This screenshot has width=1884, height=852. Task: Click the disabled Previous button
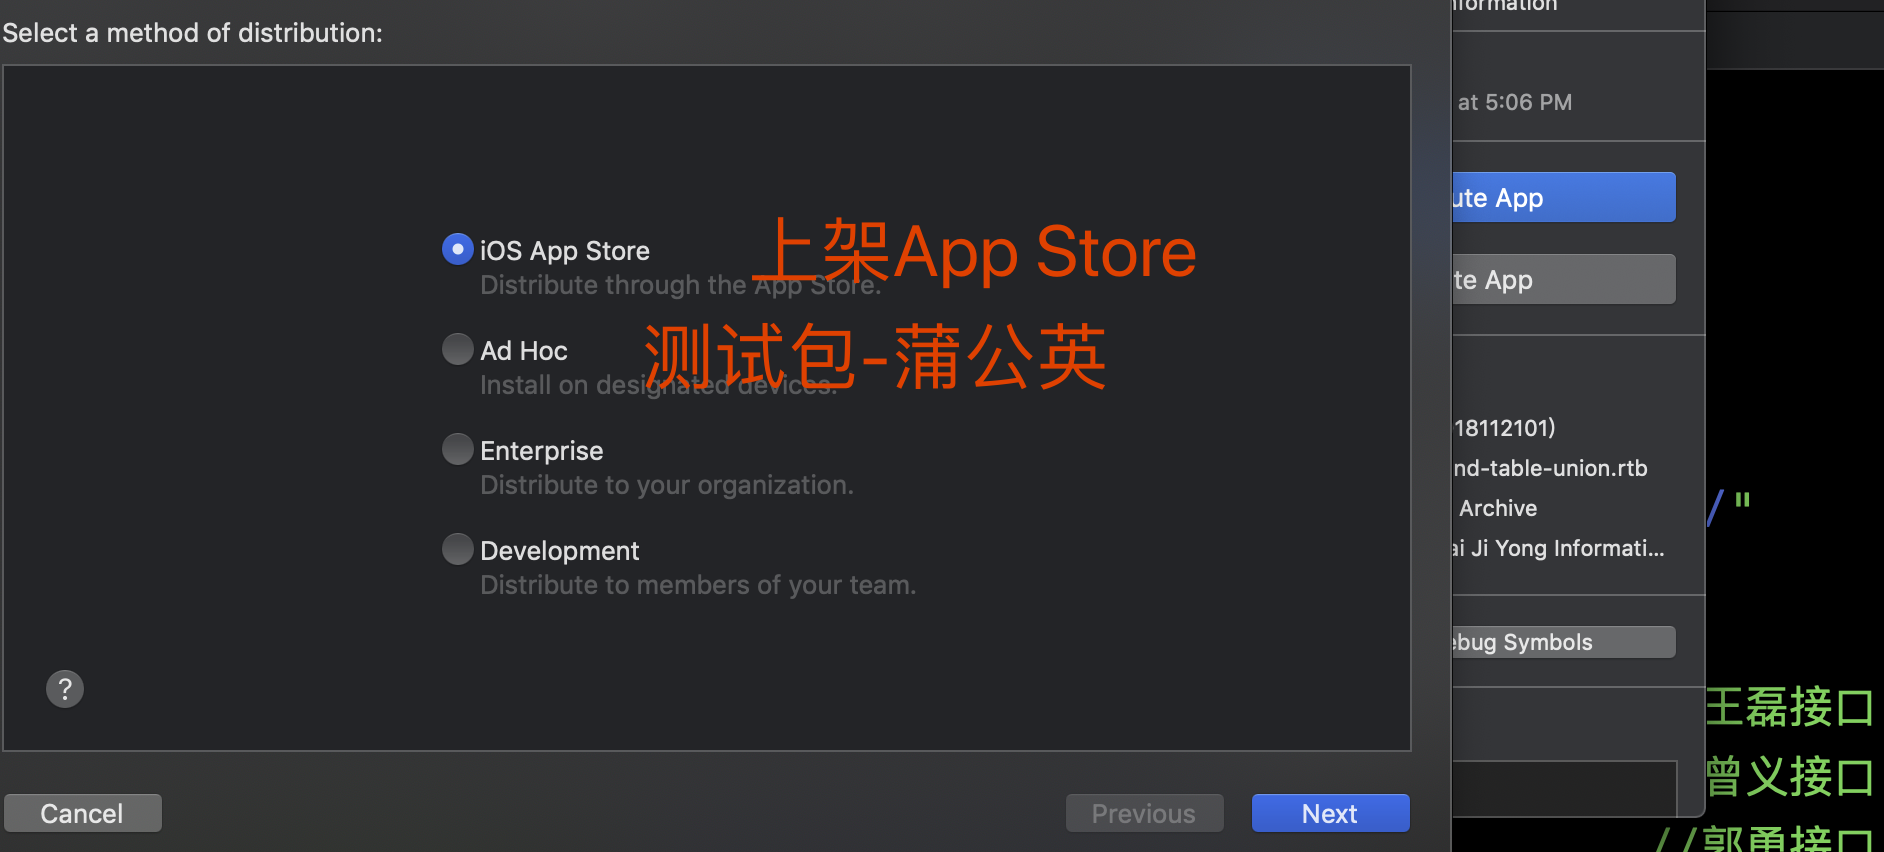tap(1144, 813)
